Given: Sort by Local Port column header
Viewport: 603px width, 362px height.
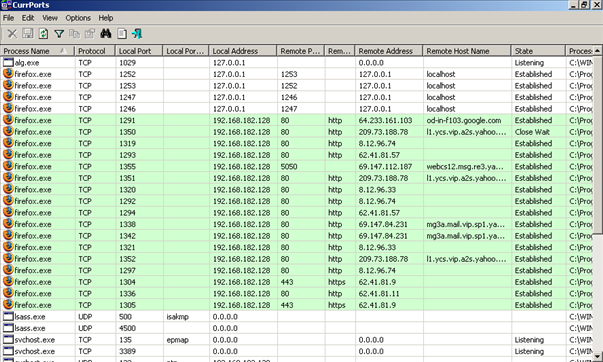Looking at the screenshot, I should tap(139, 51).
